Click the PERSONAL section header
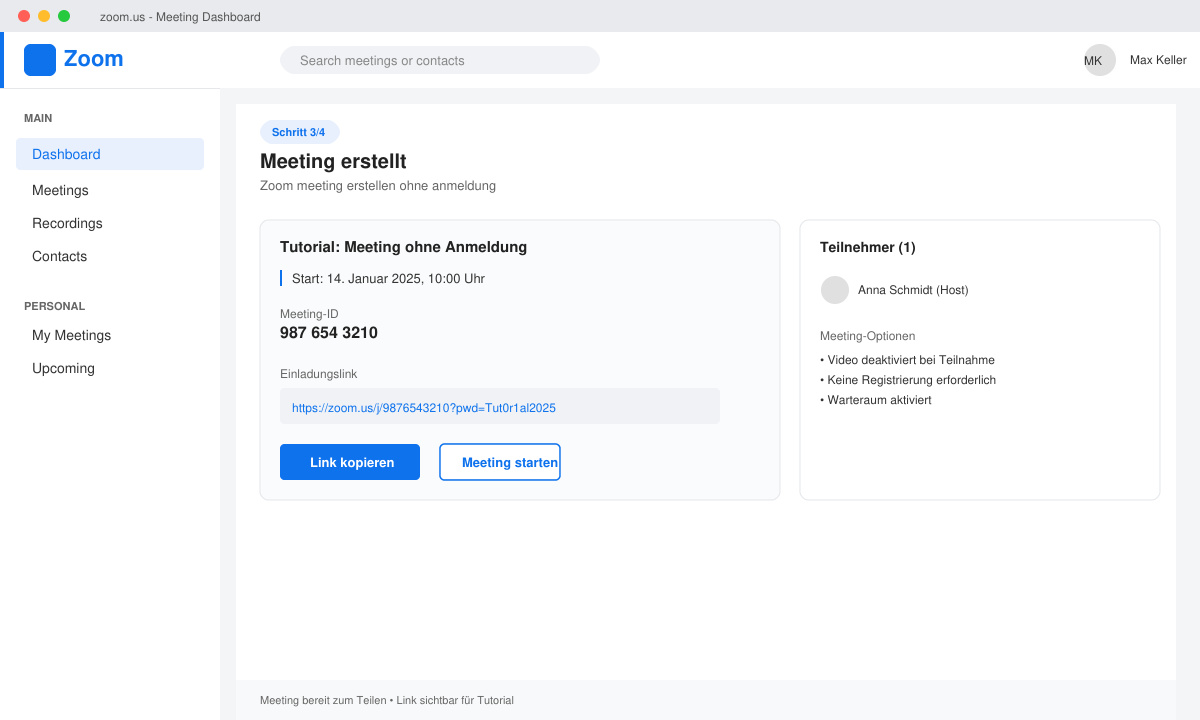Screen dimensions: 1200x720 55,306
